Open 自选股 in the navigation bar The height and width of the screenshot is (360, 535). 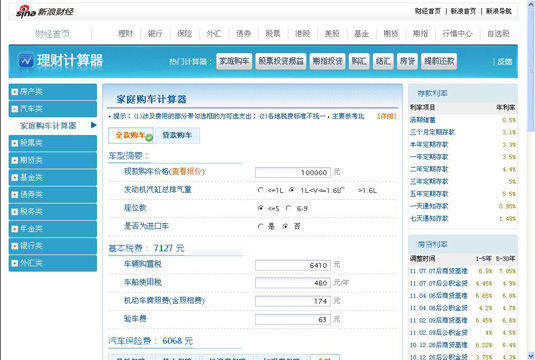(x=498, y=33)
